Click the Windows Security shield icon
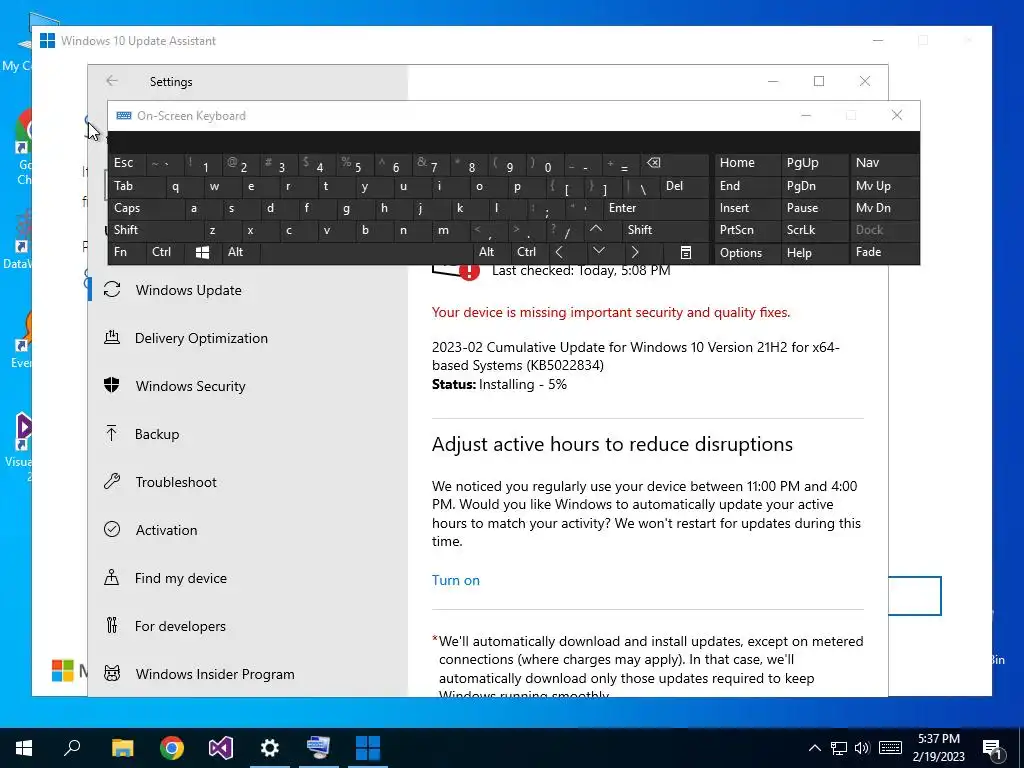1024x768 pixels. pos(112,385)
